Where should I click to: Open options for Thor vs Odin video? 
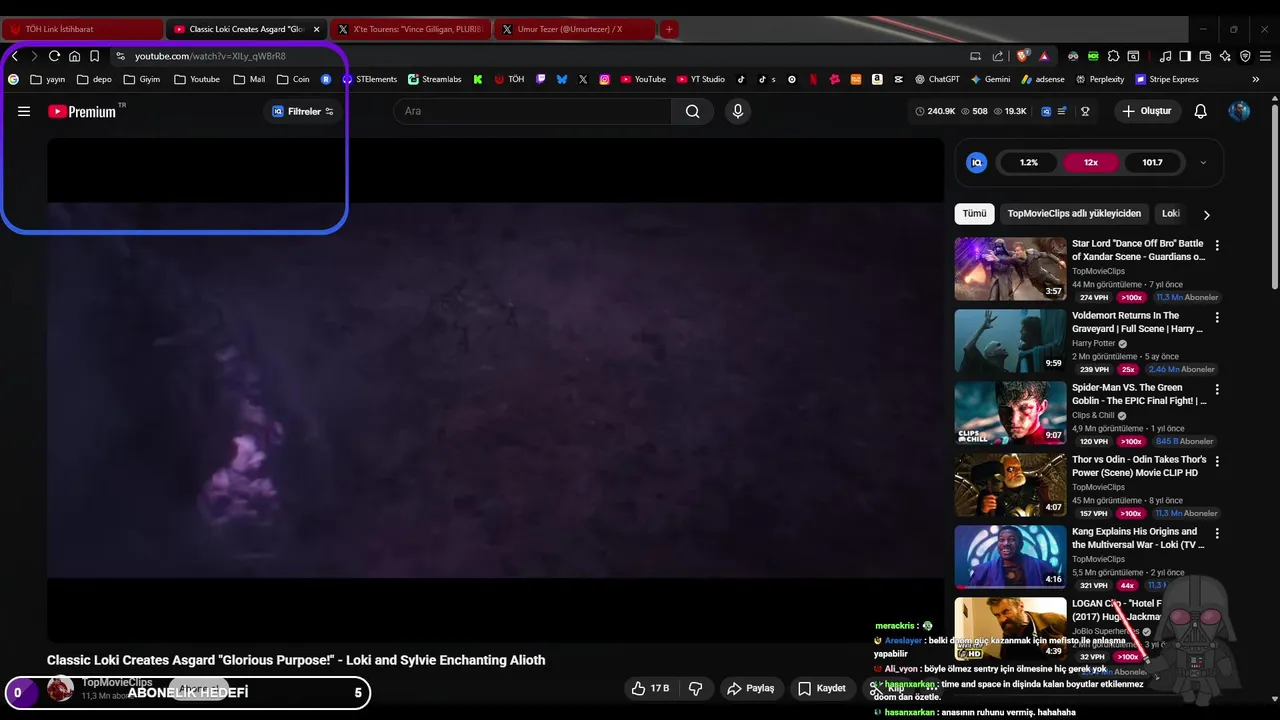[x=1217, y=461]
